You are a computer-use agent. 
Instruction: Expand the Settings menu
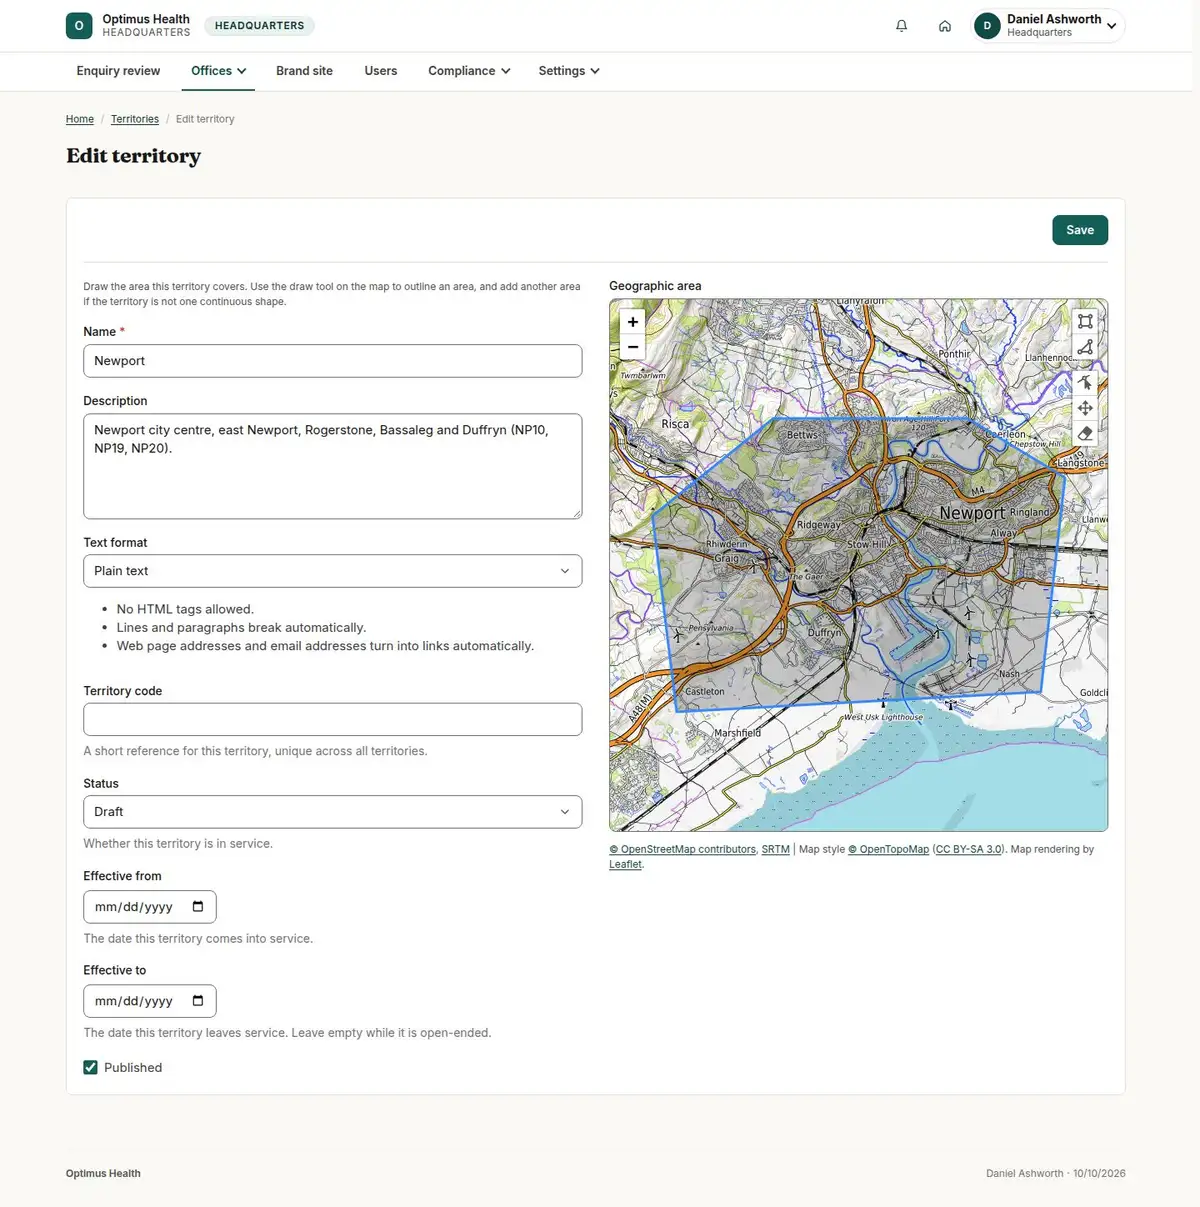(569, 71)
